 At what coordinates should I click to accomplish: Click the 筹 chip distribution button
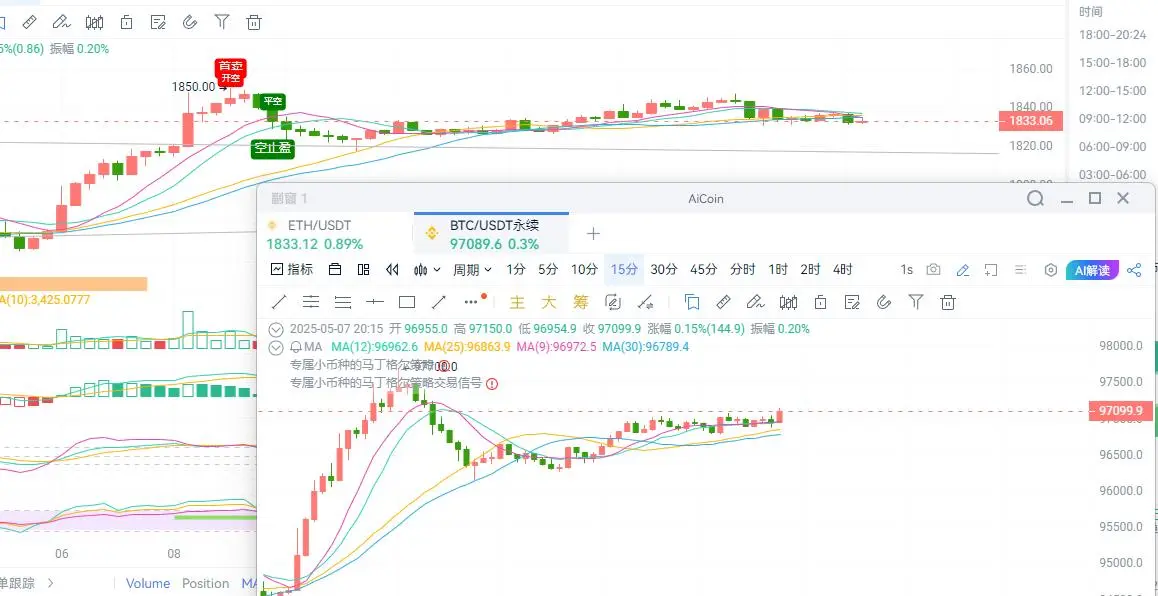tap(580, 301)
